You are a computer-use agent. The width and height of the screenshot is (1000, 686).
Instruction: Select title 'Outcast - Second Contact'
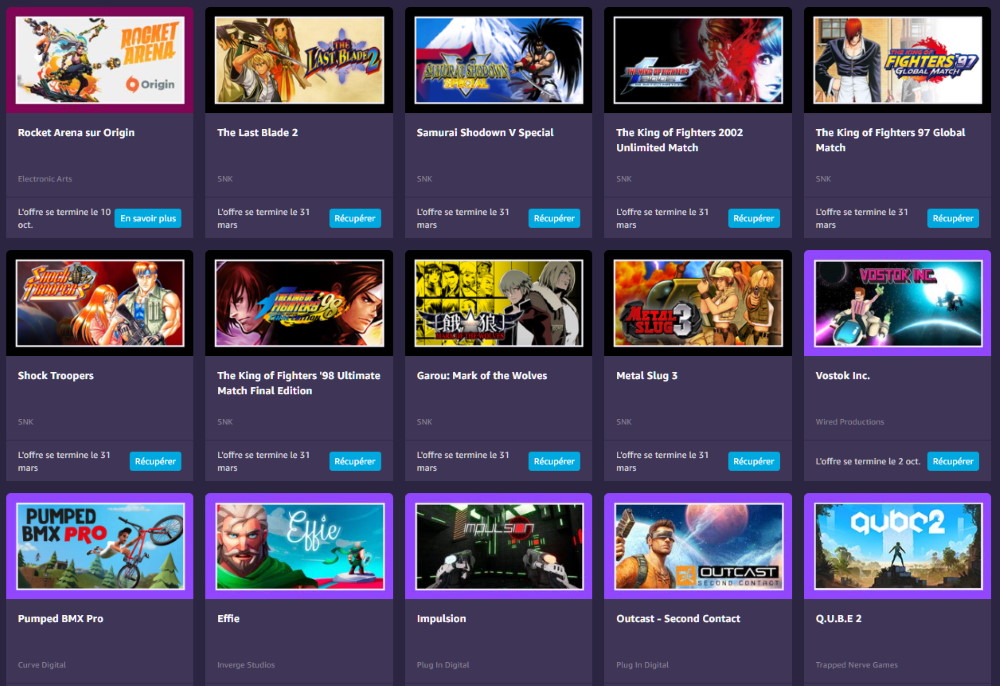[678, 618]
